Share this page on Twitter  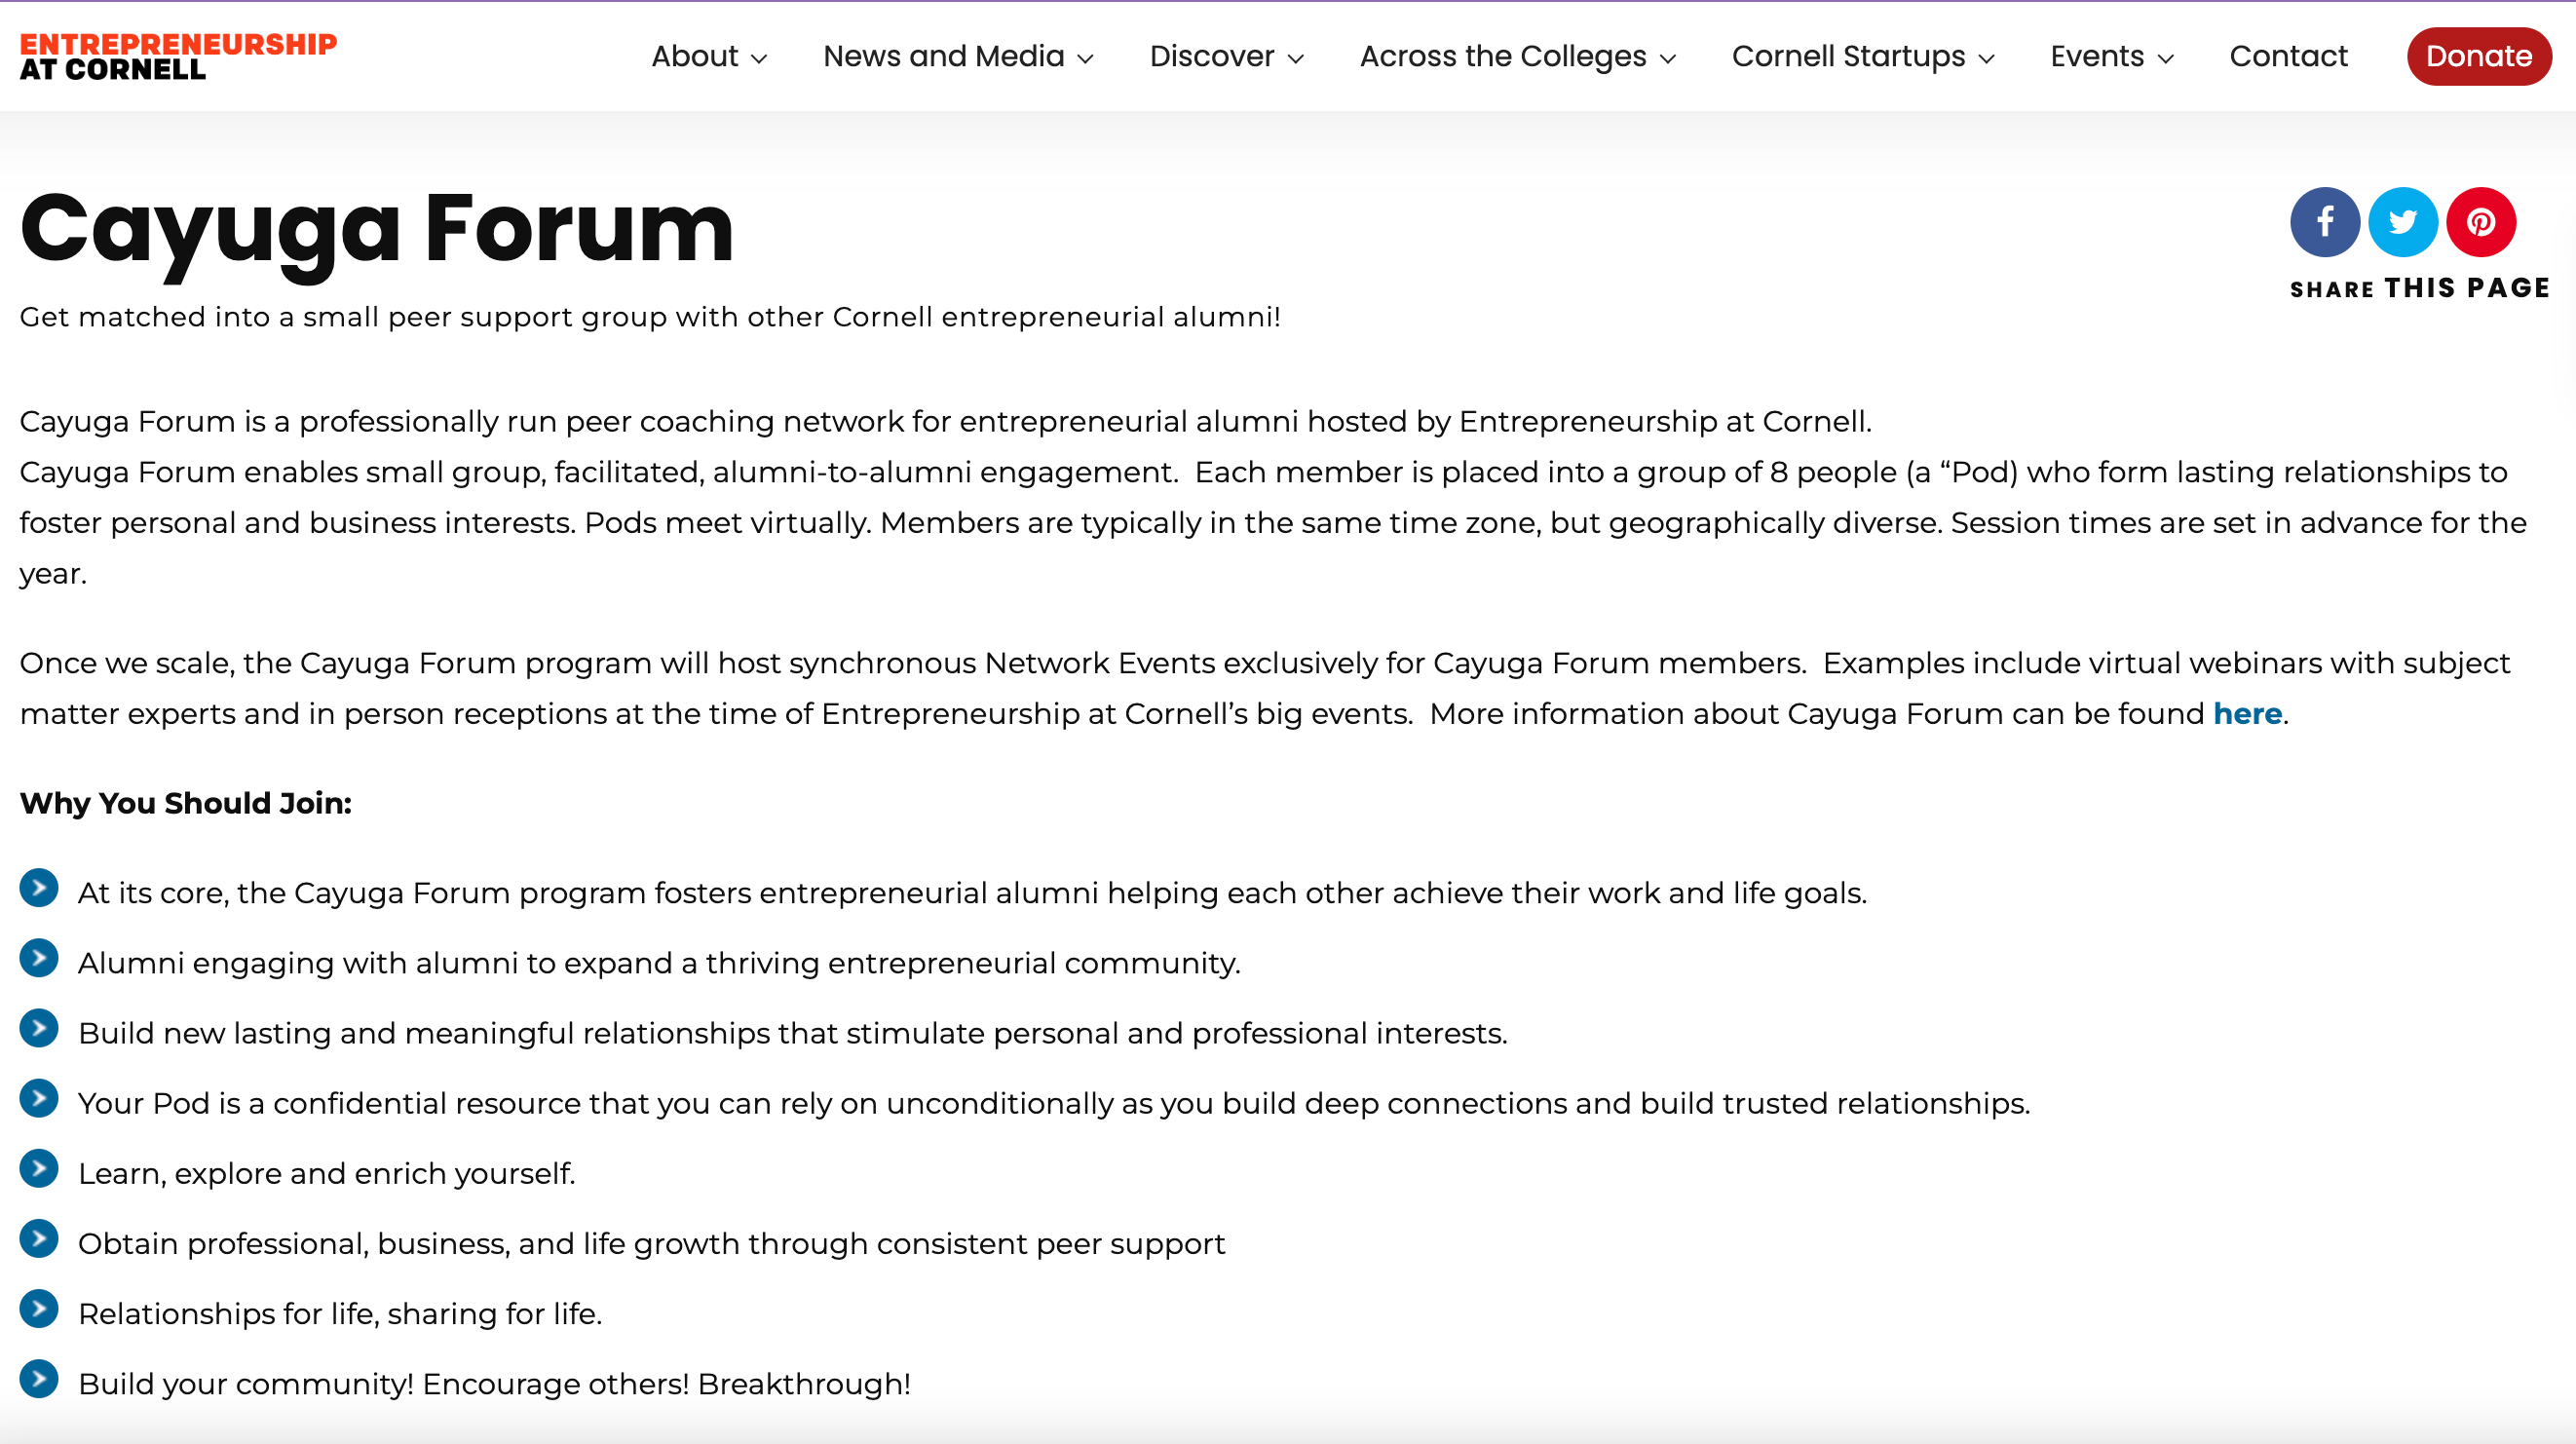click(x=2403, y=222)
